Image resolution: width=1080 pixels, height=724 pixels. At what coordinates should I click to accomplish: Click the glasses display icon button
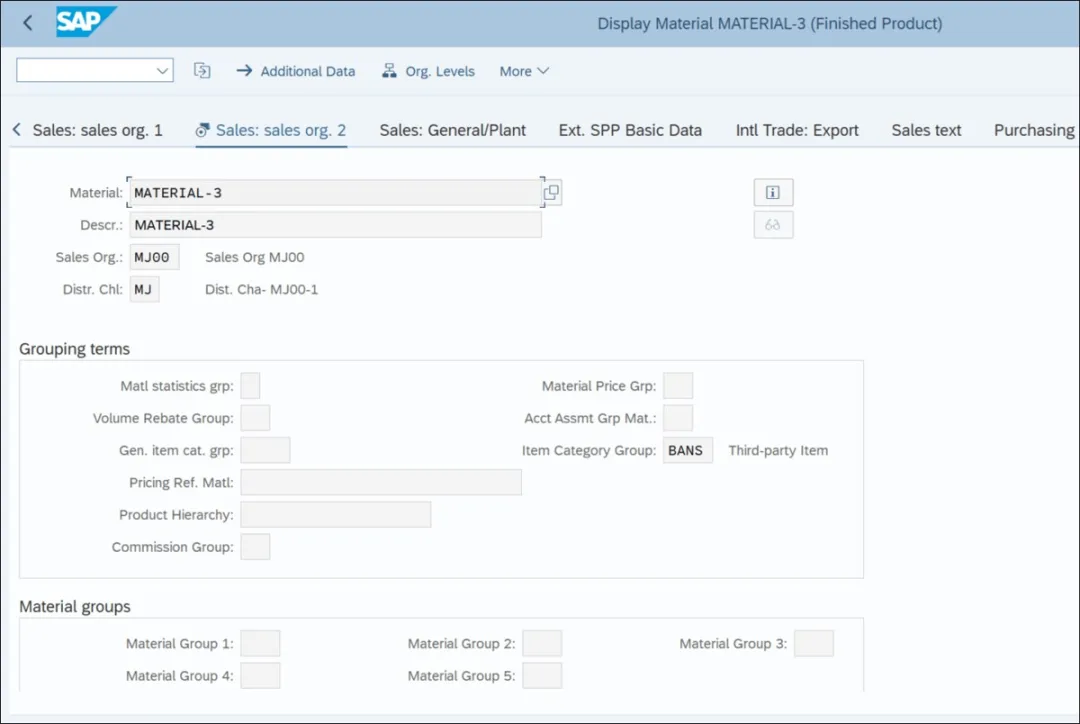click(x=773, y=225)
